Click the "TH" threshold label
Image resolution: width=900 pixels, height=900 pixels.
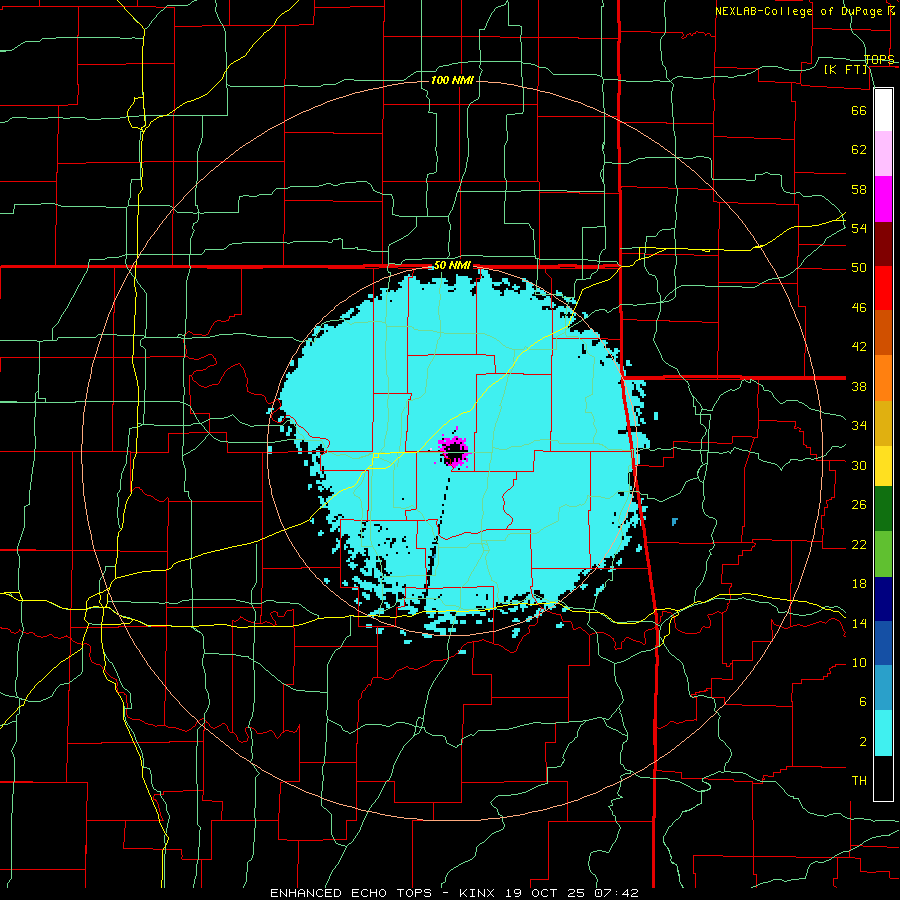click(x=859, y=781)
